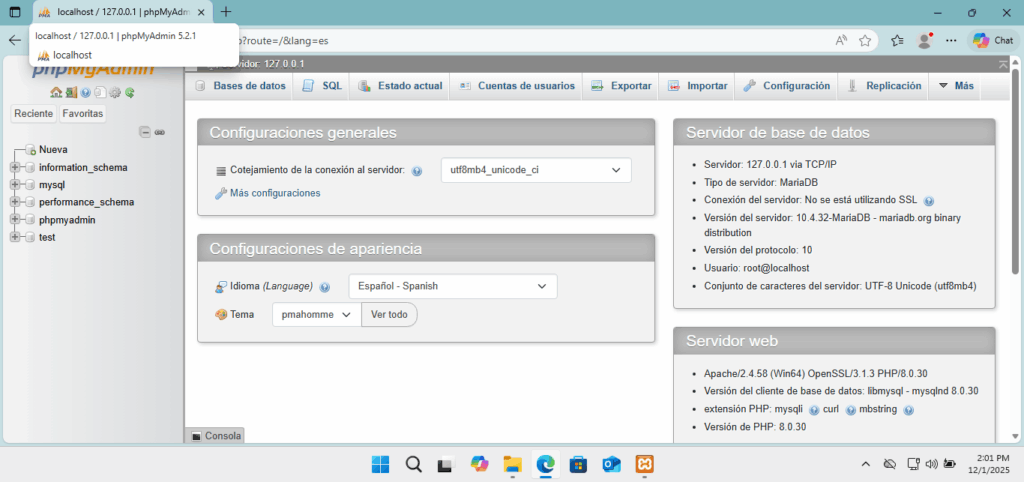The image size is (1024, 482).
Task: Collapse all navigation tree items icon
Action: pyautogui.click(x=146, y=132)
